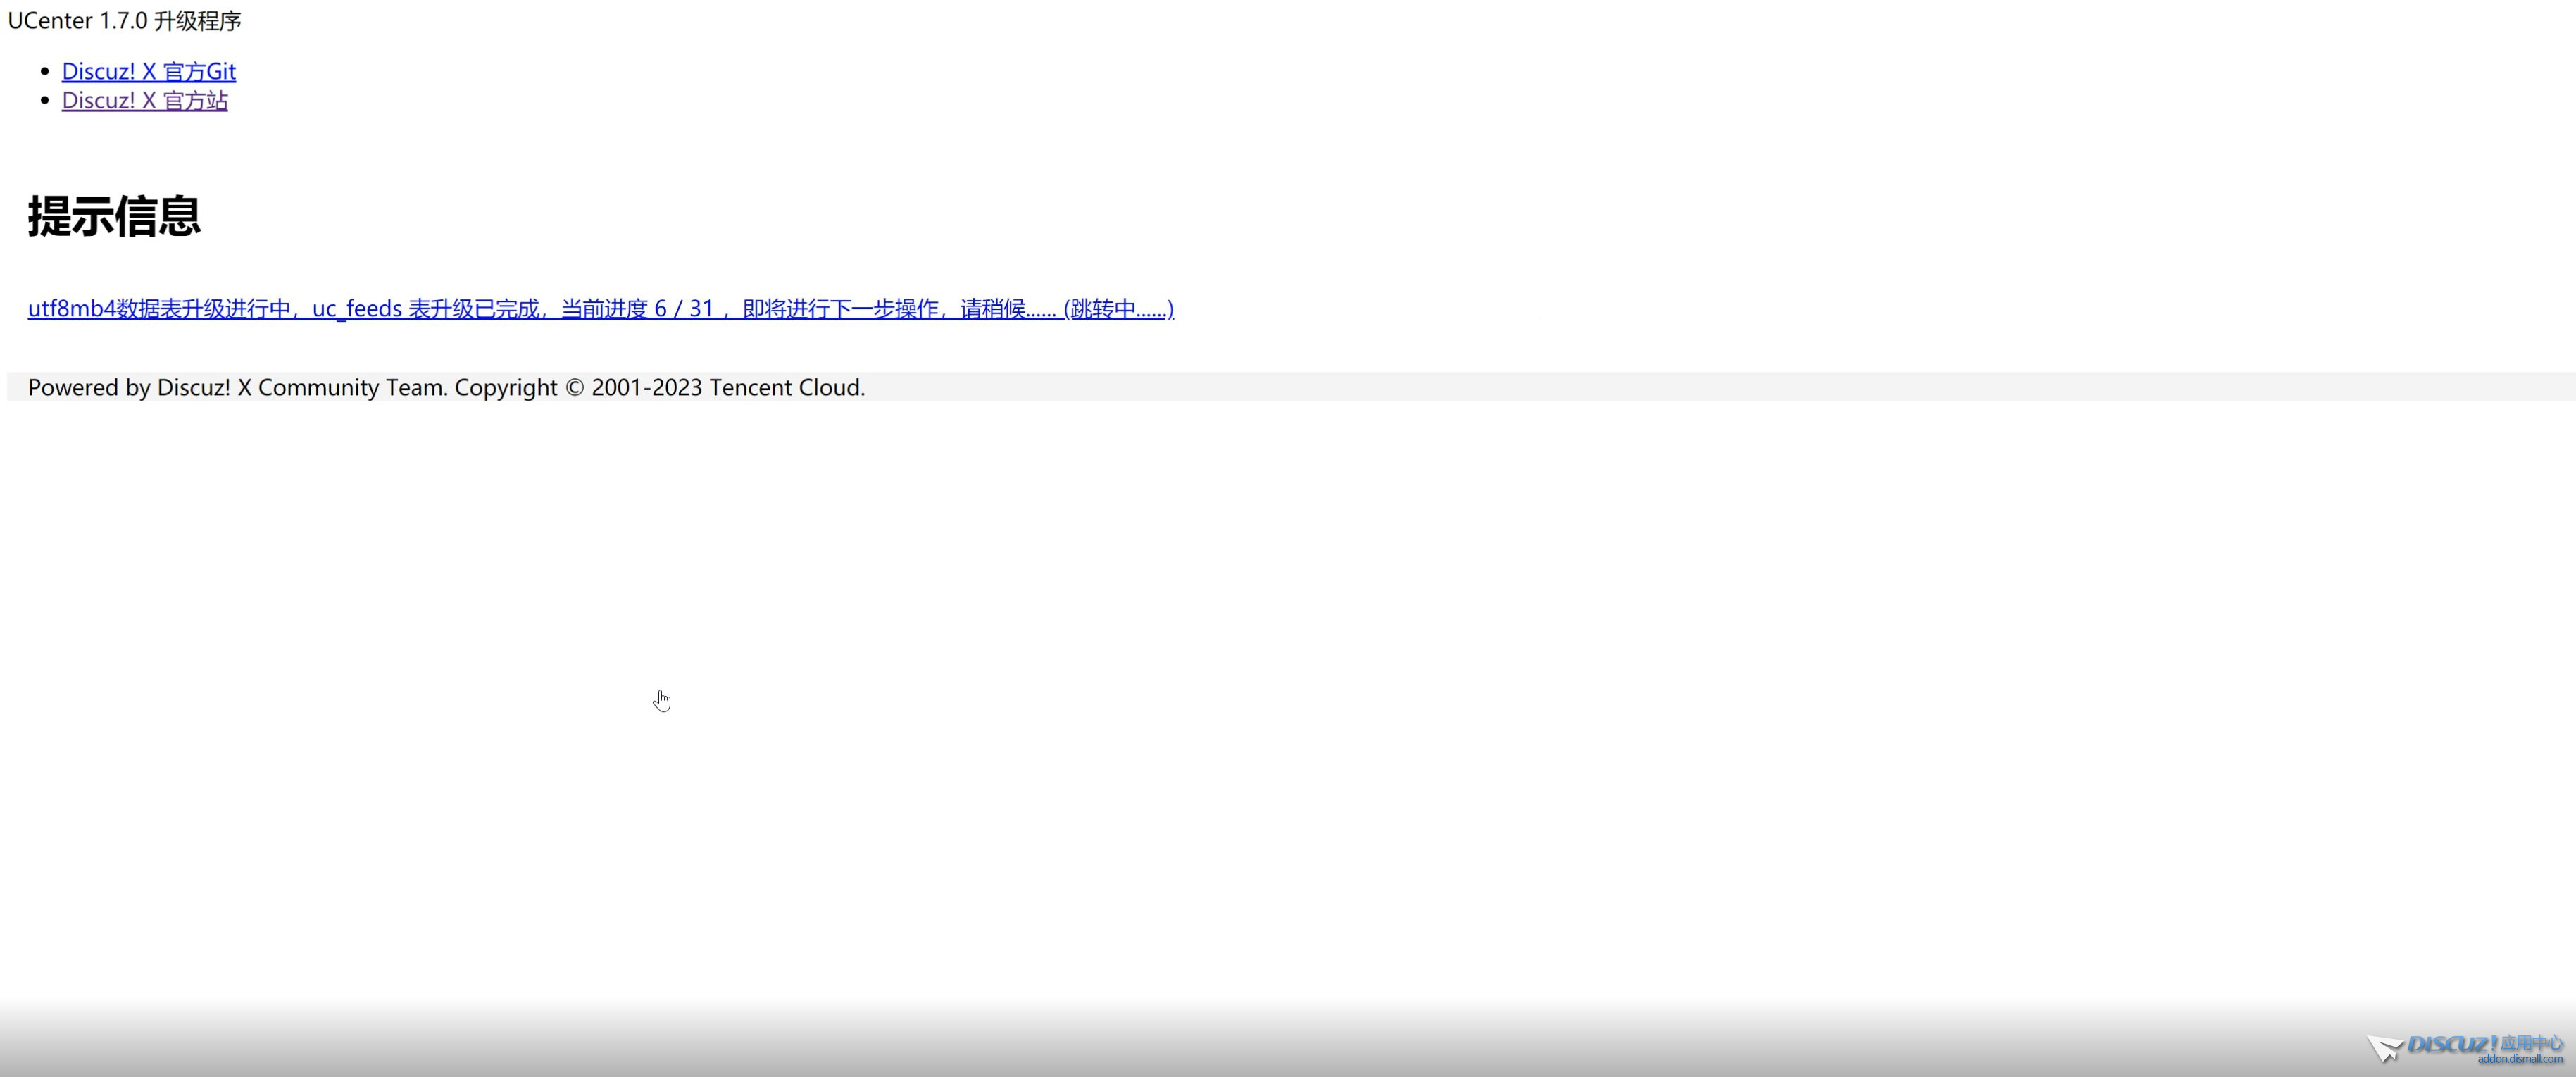This screenshot has width=2576, height=1077.
Task: Click the uc_feeds table name in message
Action: [357, 308]
